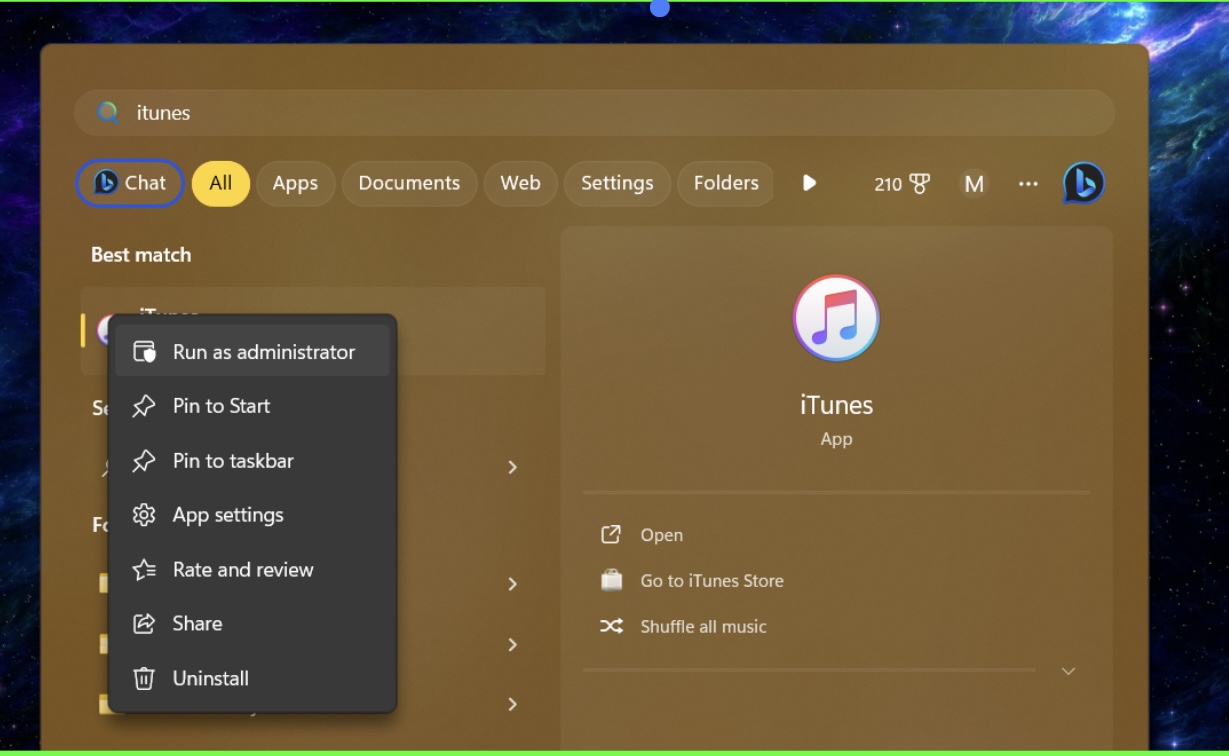Select Pin to taskbar option
The height and width of the screenshot is (756, 1229).
[233, 461]
